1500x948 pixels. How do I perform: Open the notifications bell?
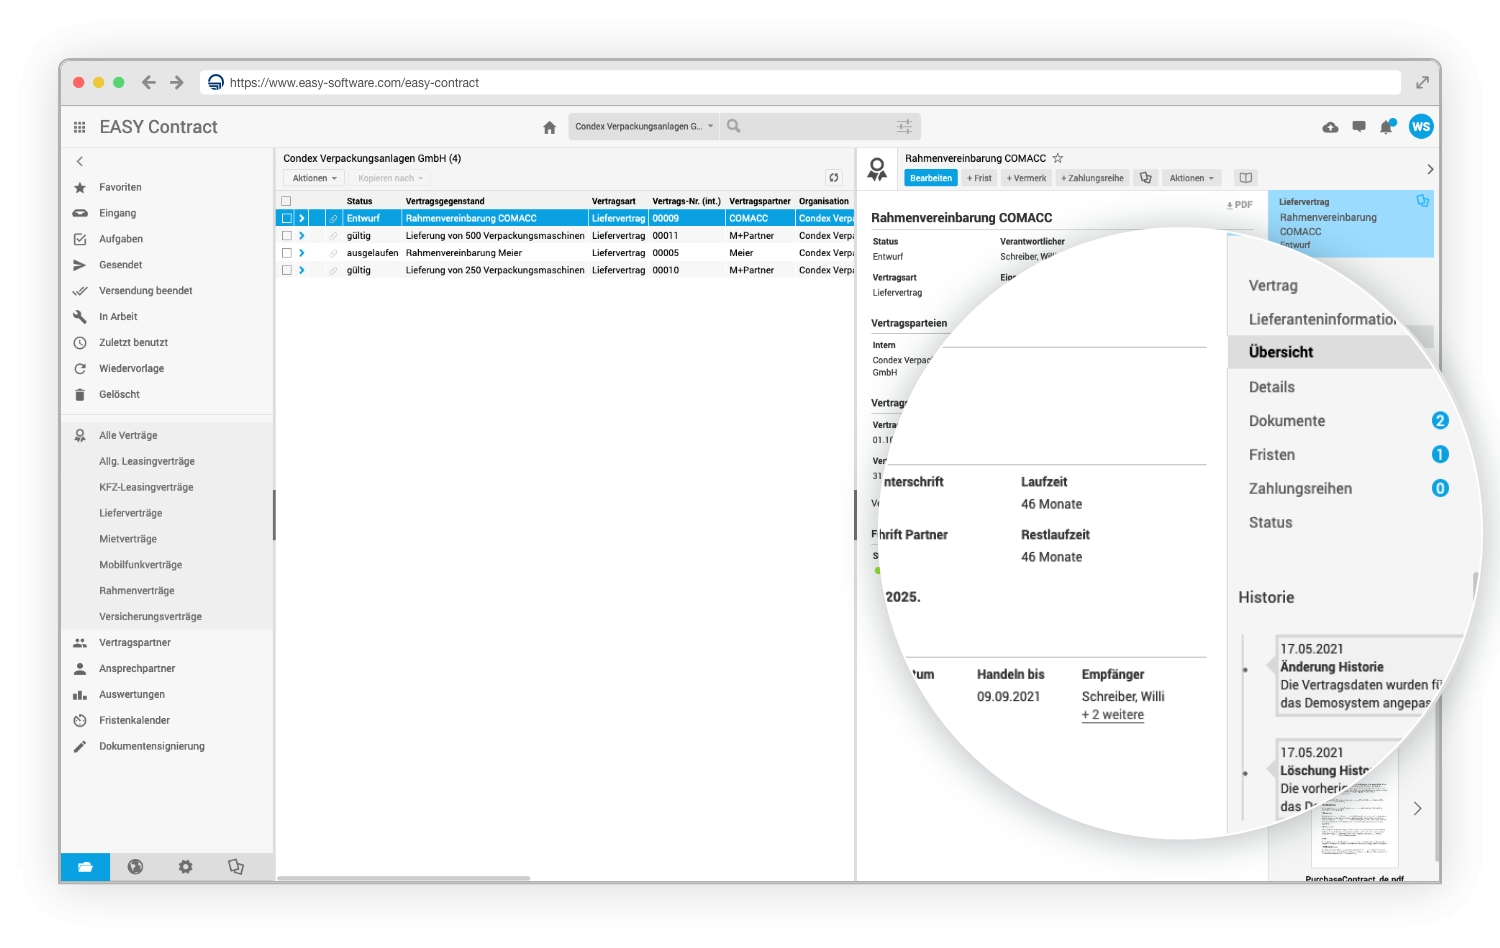(1387, 126)
